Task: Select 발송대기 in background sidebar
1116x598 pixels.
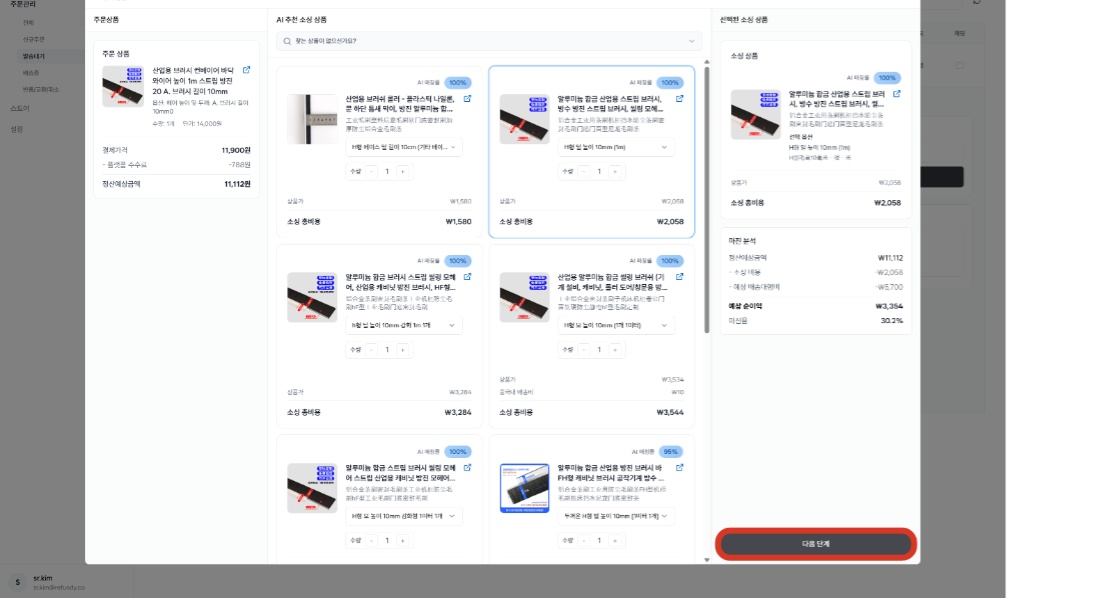Action: click(x=33, y=56)
